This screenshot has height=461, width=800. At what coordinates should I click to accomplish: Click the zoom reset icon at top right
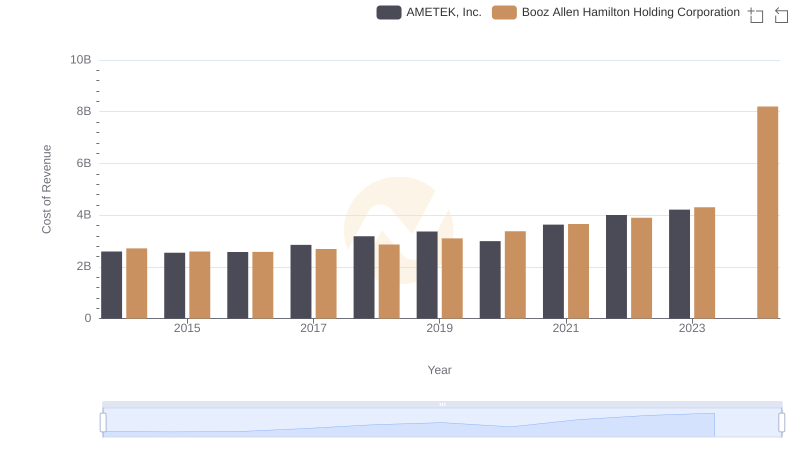click(781, 15)
